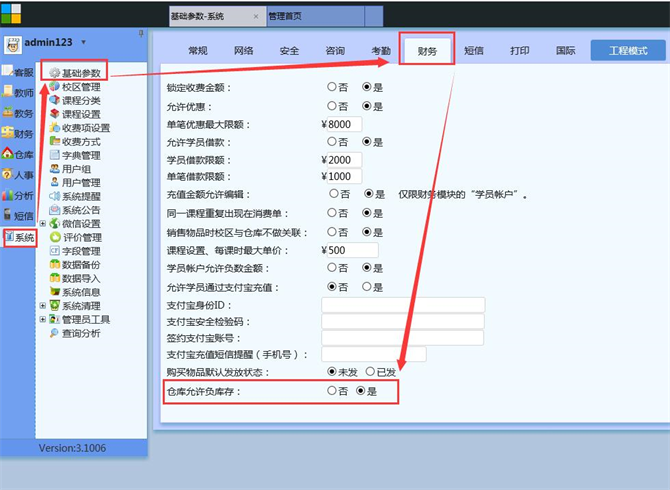Select the 系统 sidebar module
The image size is (670, 490).
(20, 237)
